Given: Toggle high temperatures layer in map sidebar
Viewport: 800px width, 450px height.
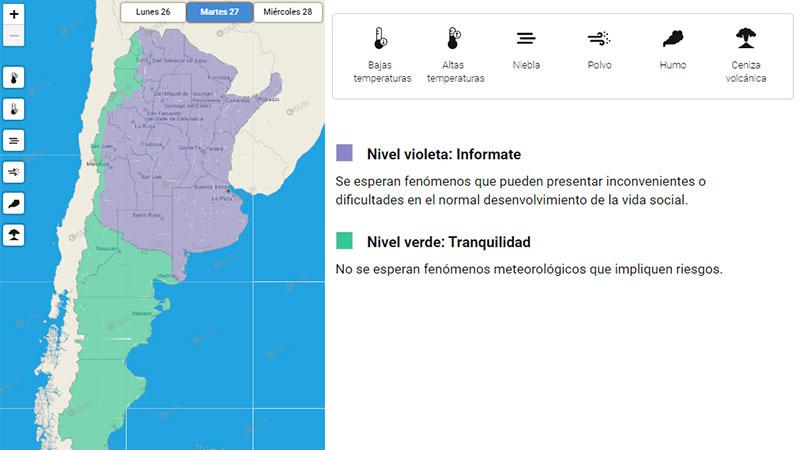Looking at the screenshot, I should (14, 109).
